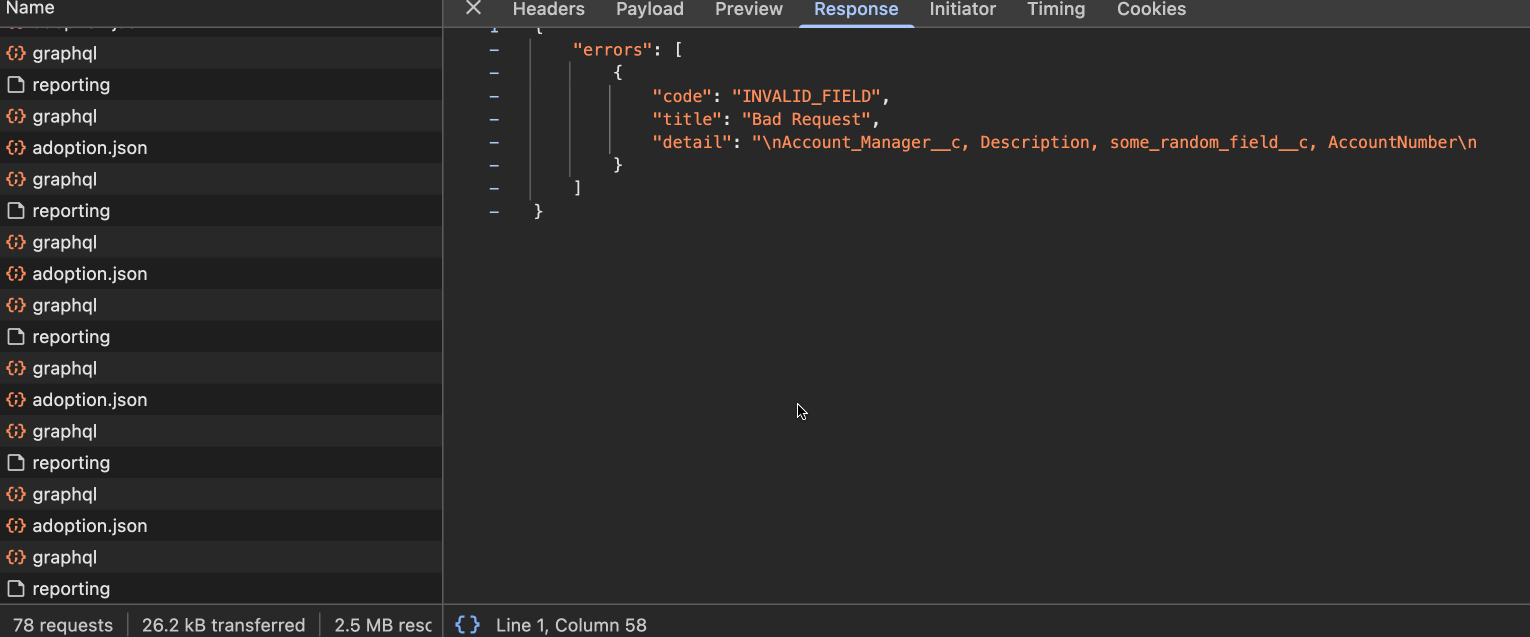
Task: Click the bottommost graphql request's JSON icon
Action: pos(16,557)
